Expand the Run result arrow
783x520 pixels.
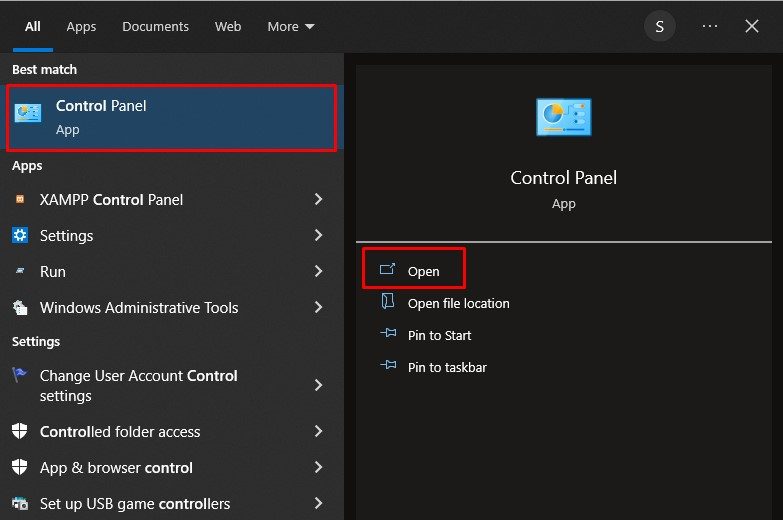(x=318, y=271)
